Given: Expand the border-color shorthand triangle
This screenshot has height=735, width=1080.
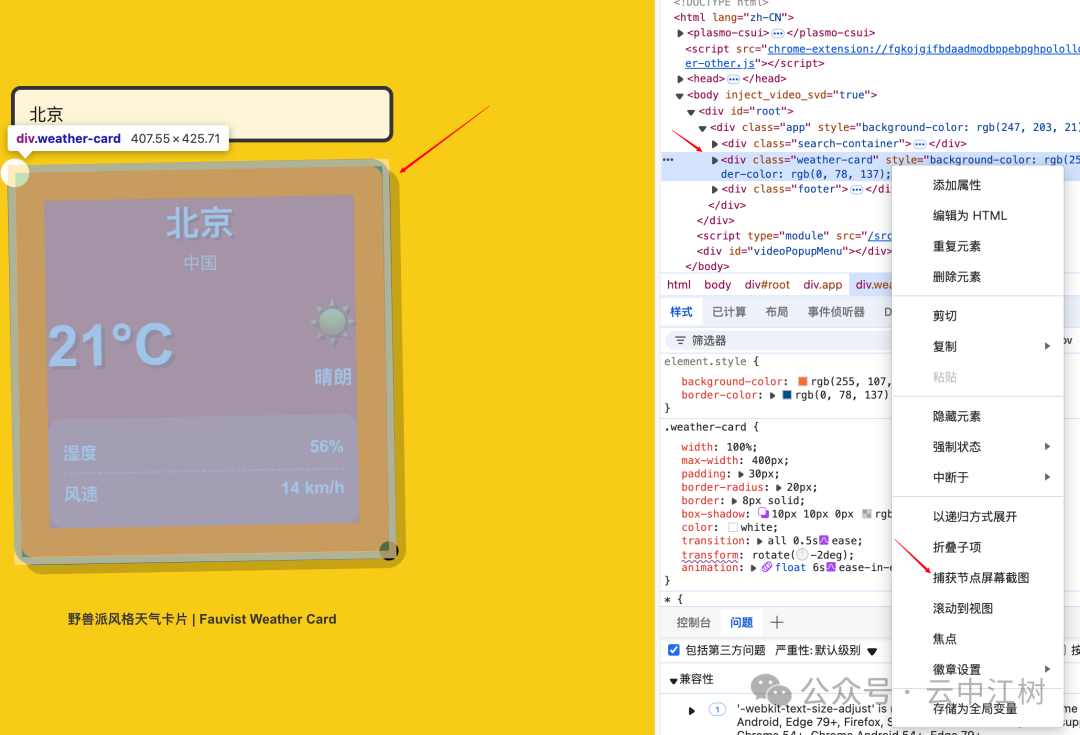Looking at the screenshot, I should click(x=773, y=395).
